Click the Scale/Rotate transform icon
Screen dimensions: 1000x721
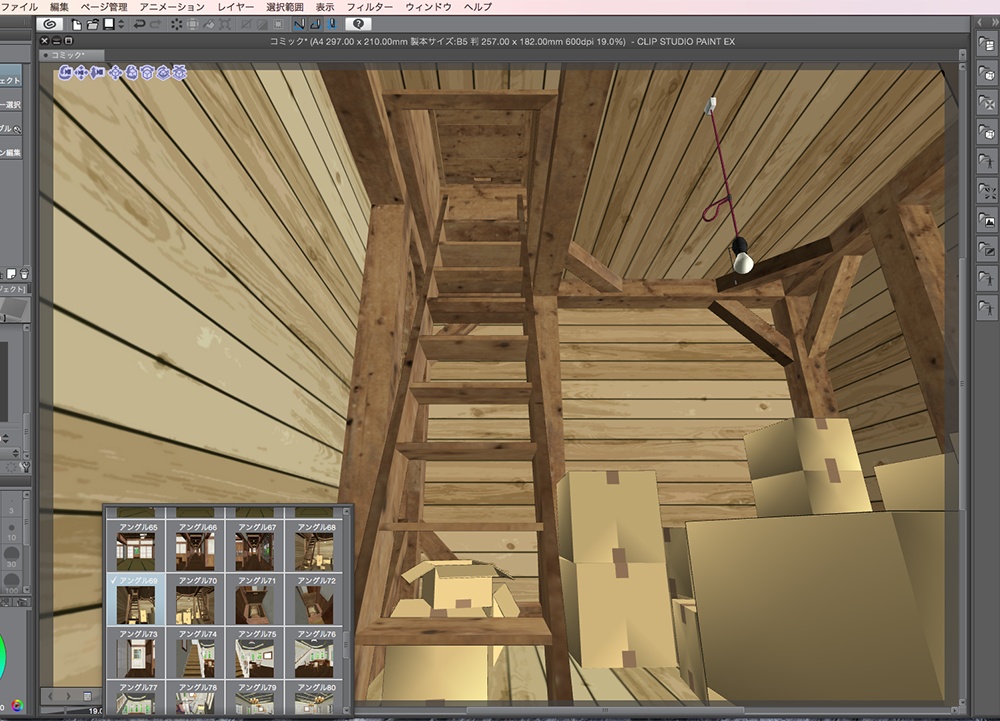point(224,24)
